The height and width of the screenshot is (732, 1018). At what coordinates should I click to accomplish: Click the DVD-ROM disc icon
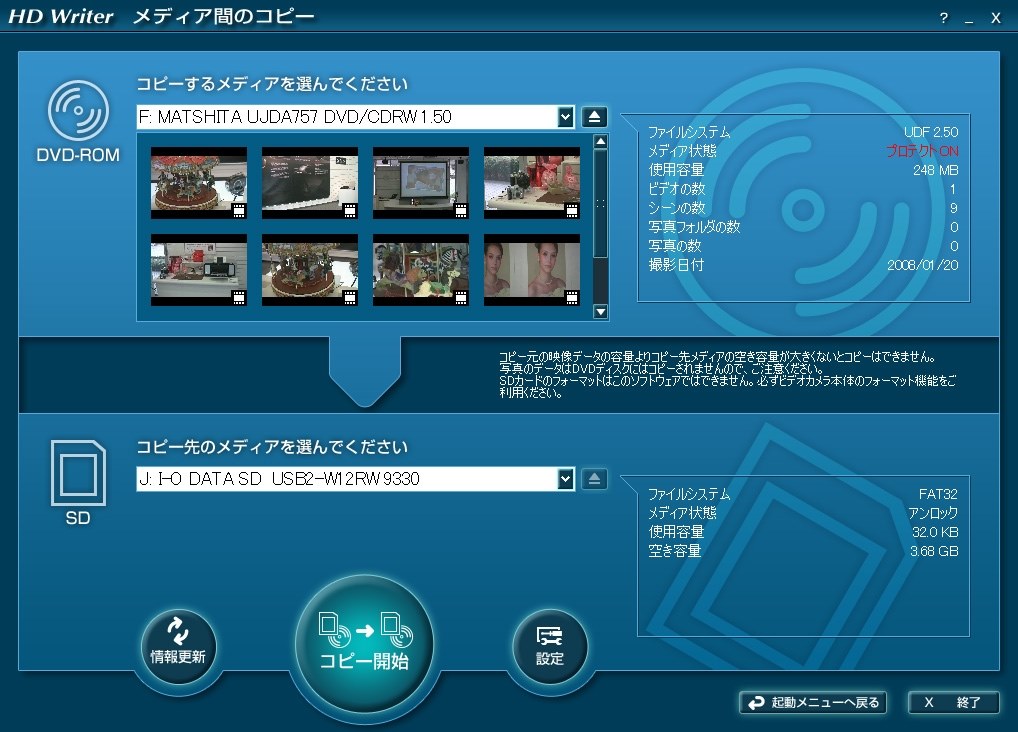pyautogui.click(x=78, y=110)
